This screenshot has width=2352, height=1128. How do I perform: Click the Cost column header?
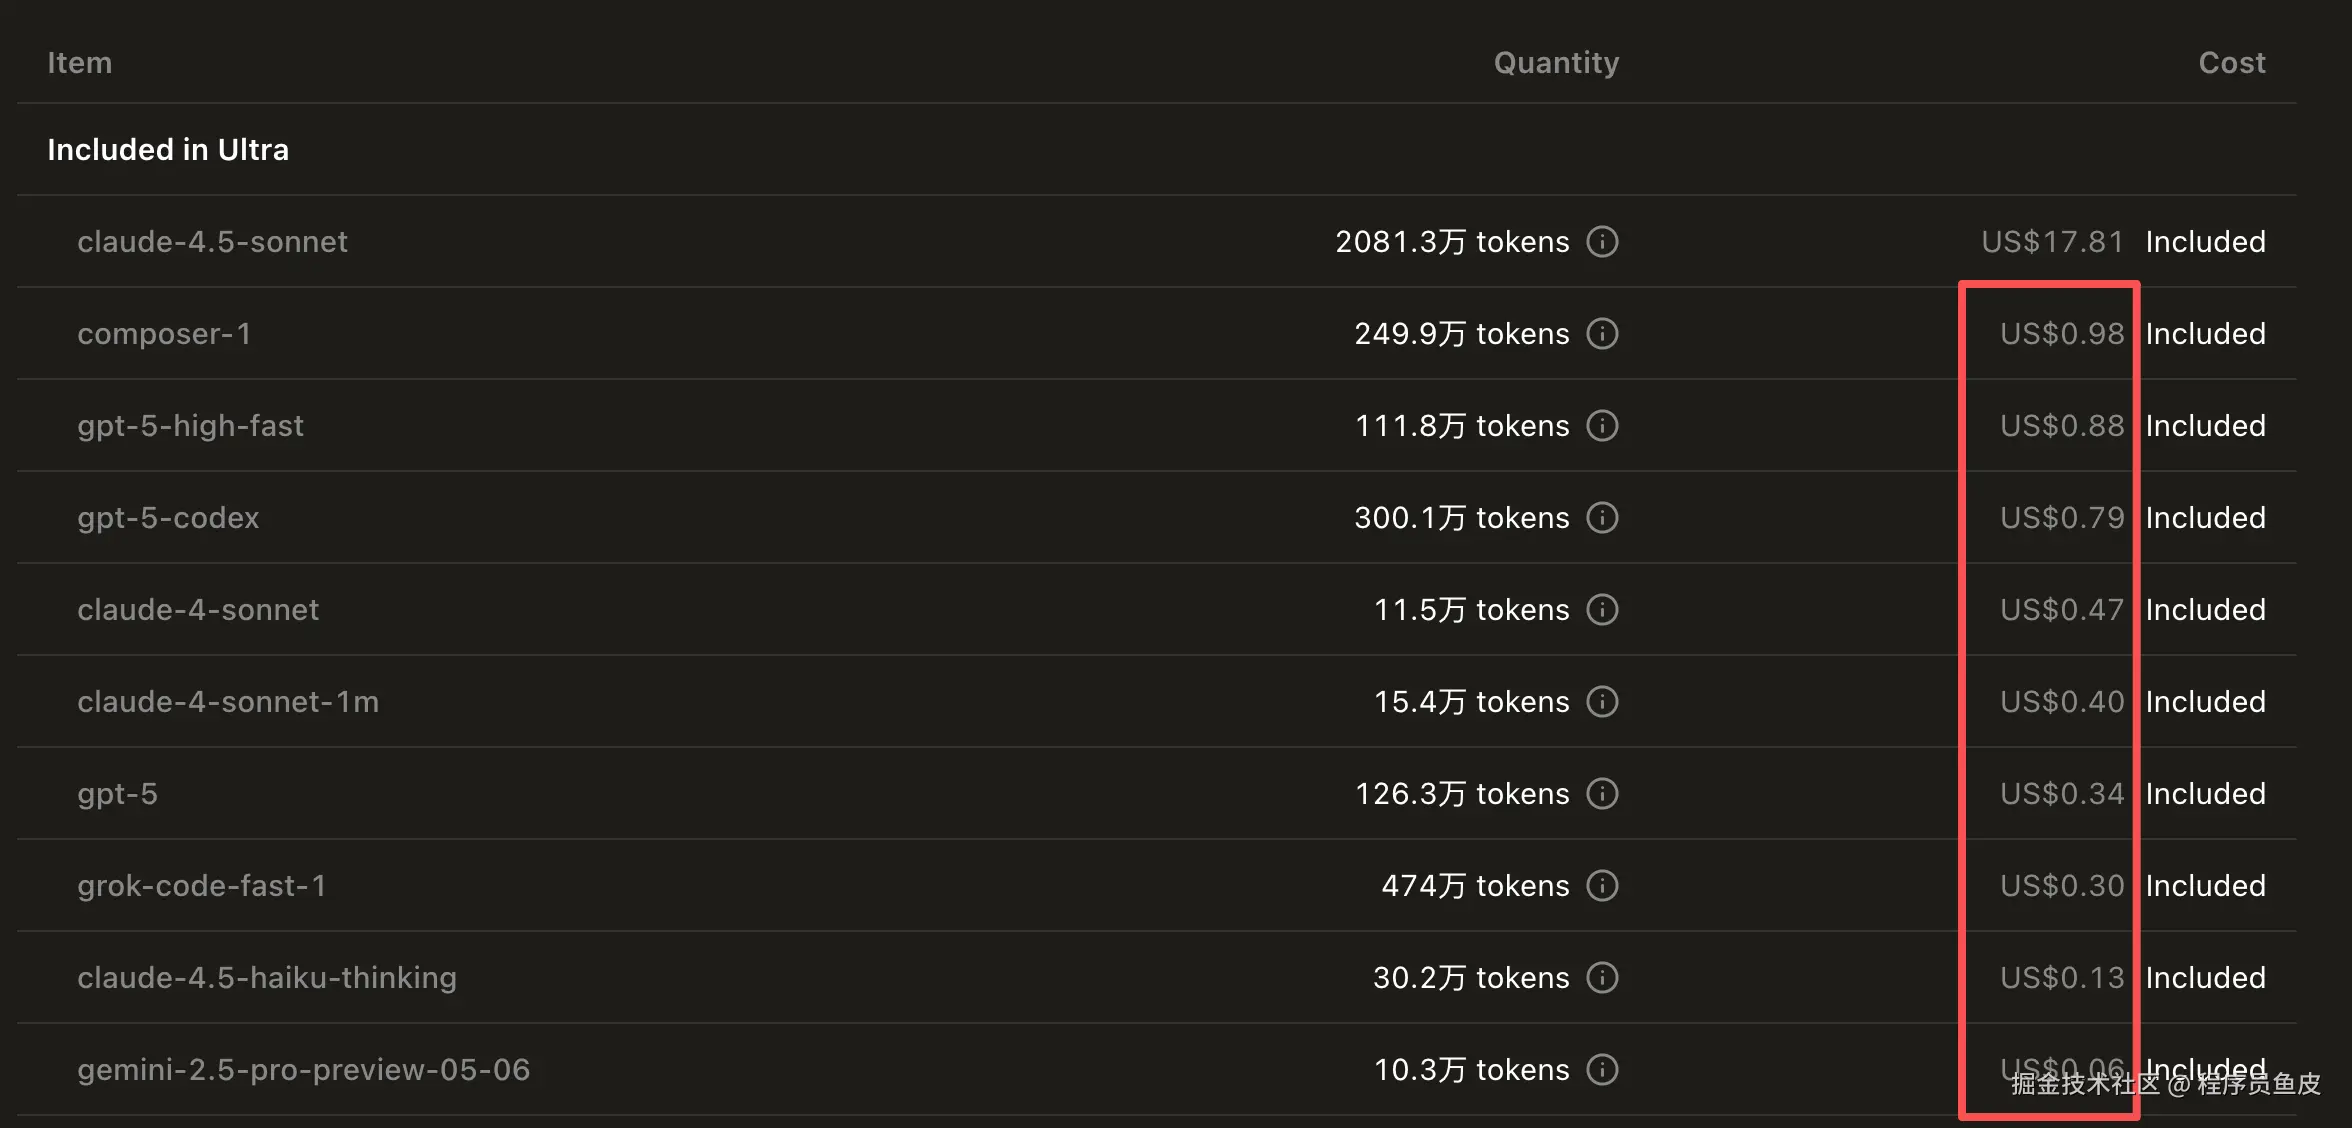2231,63
